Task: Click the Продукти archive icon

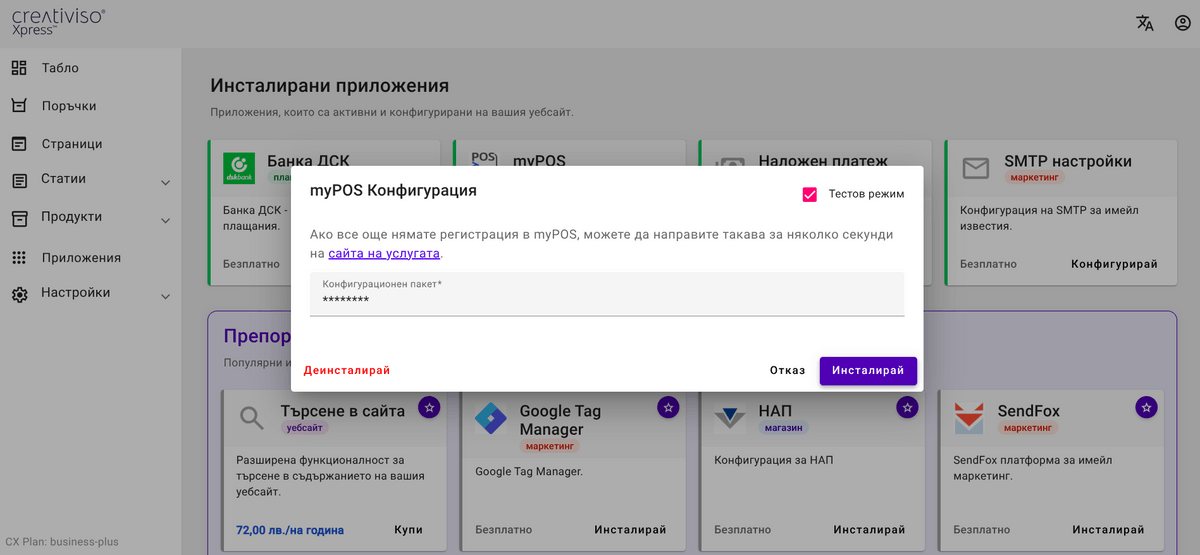Action: click(x=19, y=218)
